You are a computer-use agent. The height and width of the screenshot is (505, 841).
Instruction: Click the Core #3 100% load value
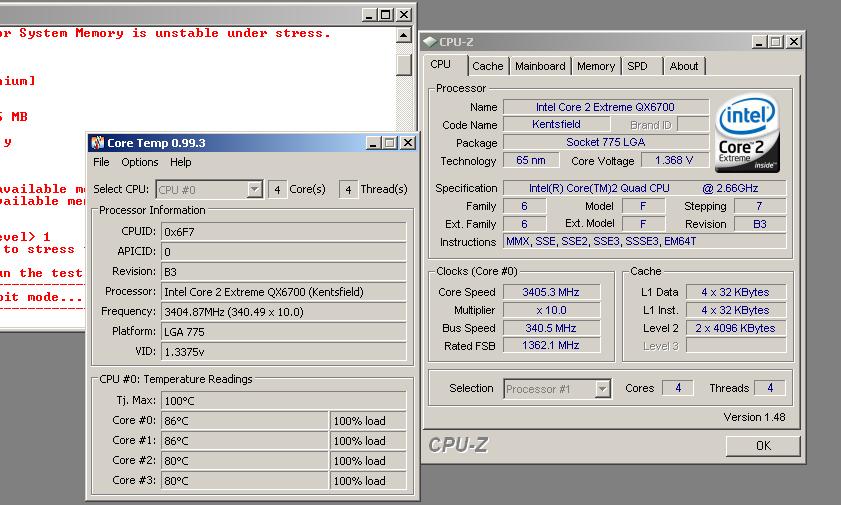368,481
